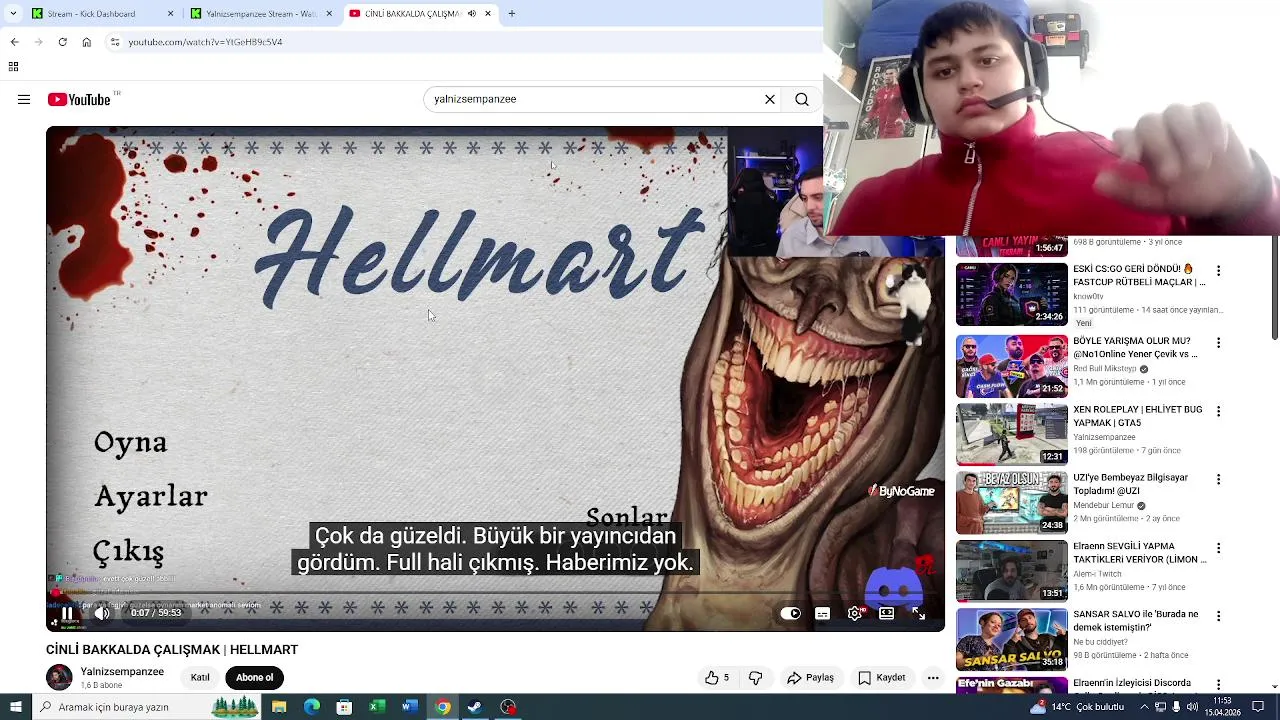Open options menu for UZI'ye Bembeyaz video

[1218, 479]
